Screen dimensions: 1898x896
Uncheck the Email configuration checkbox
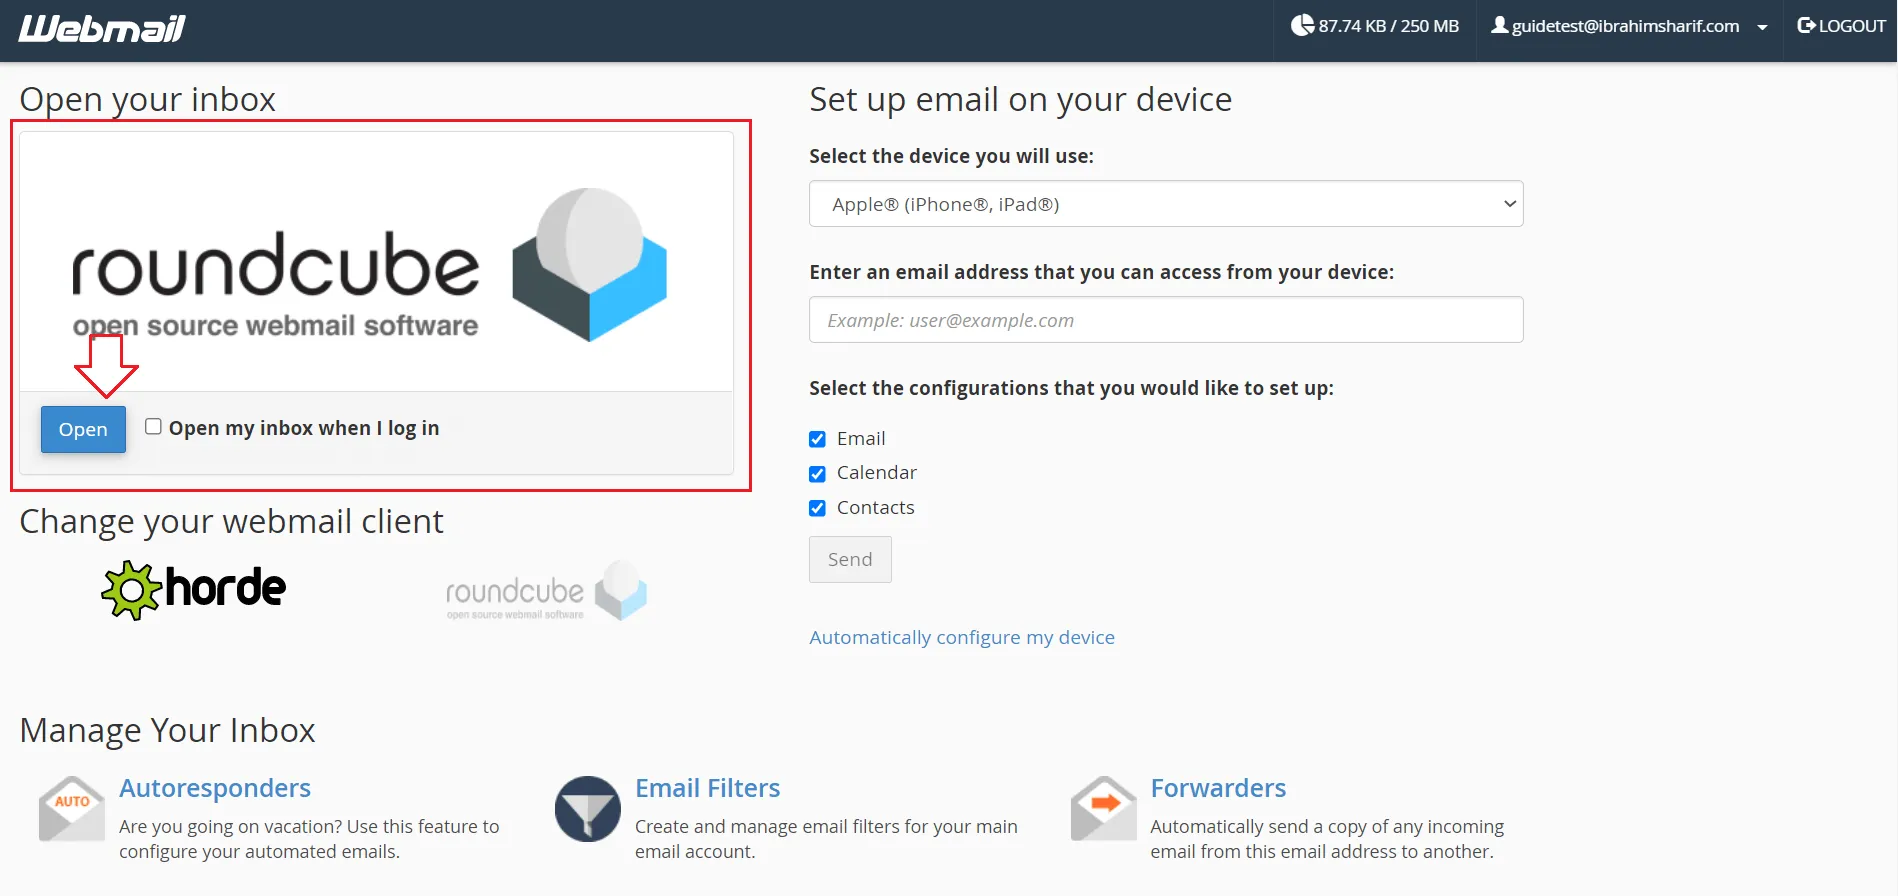[x=817, y=439]
